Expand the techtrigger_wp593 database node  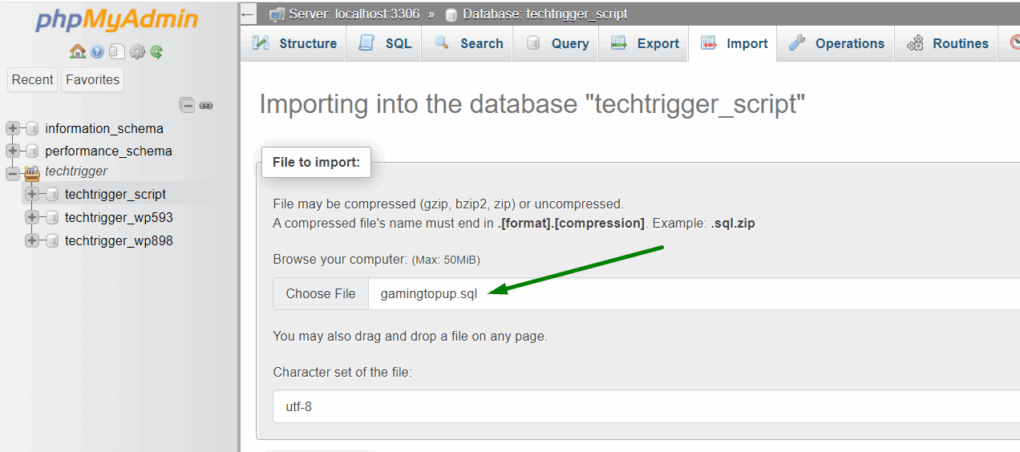[32, 217]
